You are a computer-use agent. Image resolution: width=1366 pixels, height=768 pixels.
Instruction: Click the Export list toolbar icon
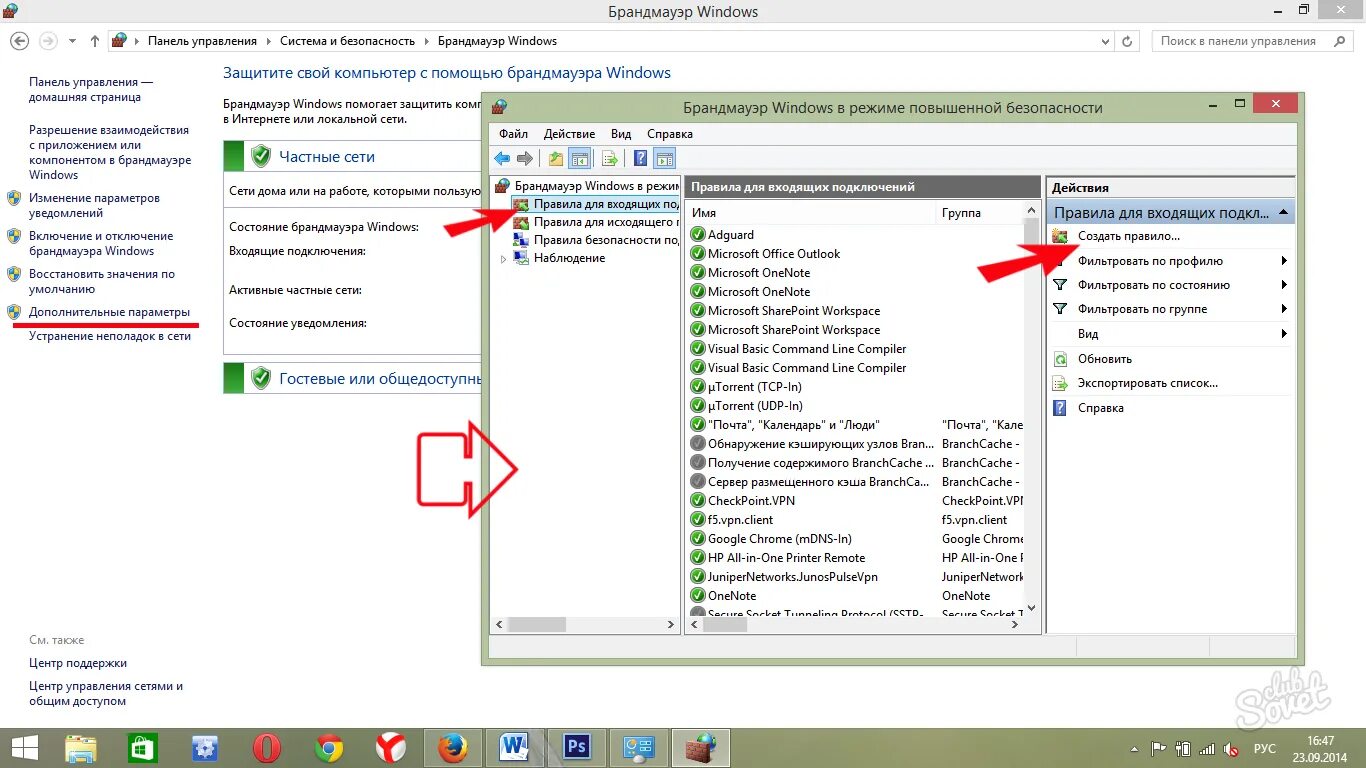[609, 158]
